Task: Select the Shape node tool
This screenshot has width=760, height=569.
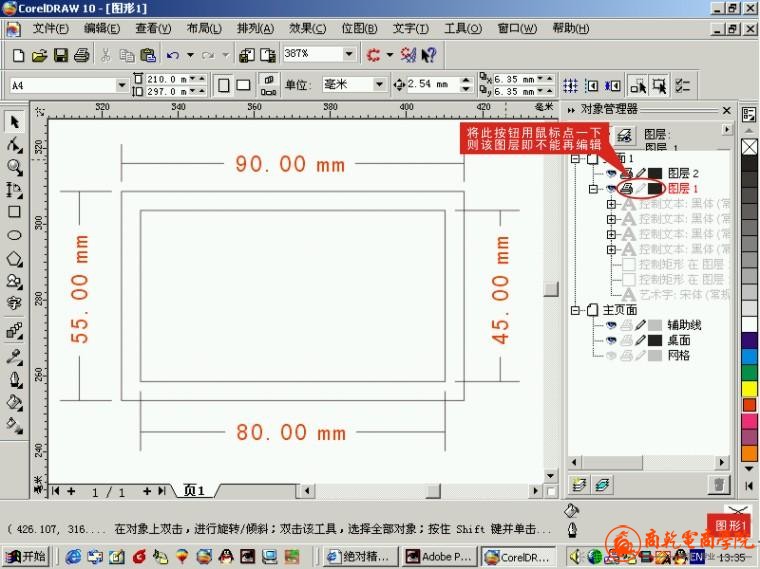Action: coord(15,144)
